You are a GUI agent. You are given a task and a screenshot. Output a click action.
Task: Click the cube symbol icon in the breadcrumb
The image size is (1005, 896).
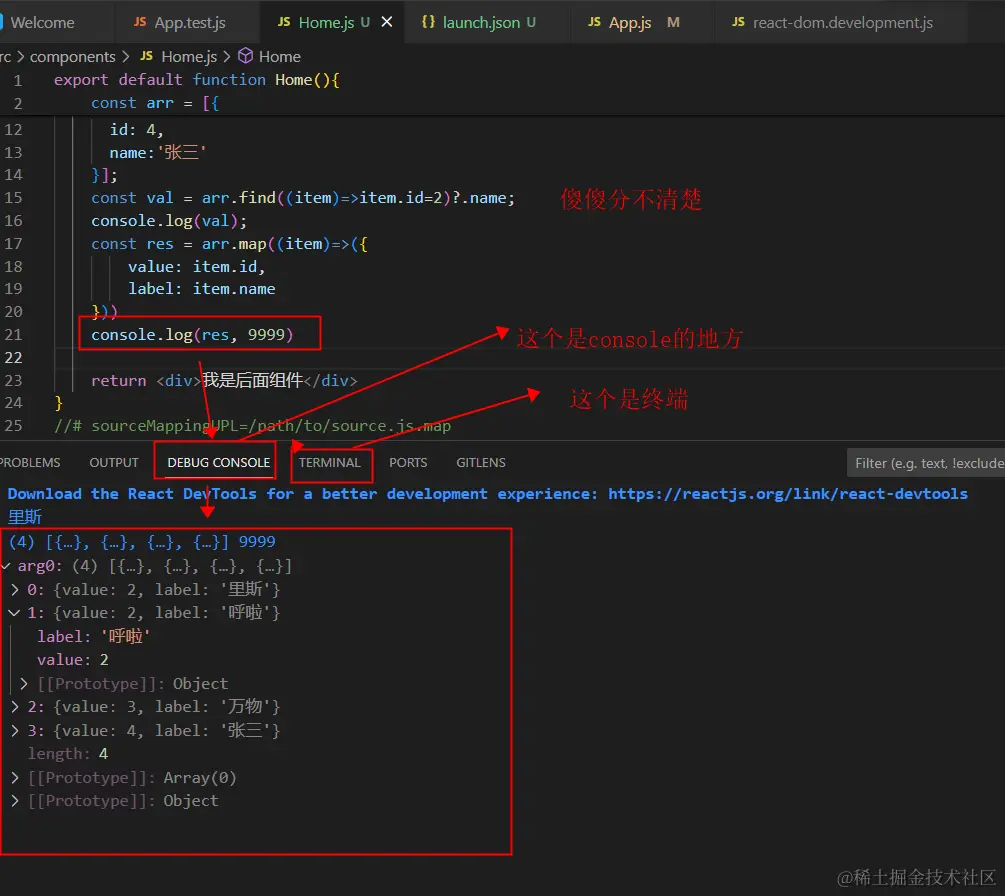click(x=245, y=56)
